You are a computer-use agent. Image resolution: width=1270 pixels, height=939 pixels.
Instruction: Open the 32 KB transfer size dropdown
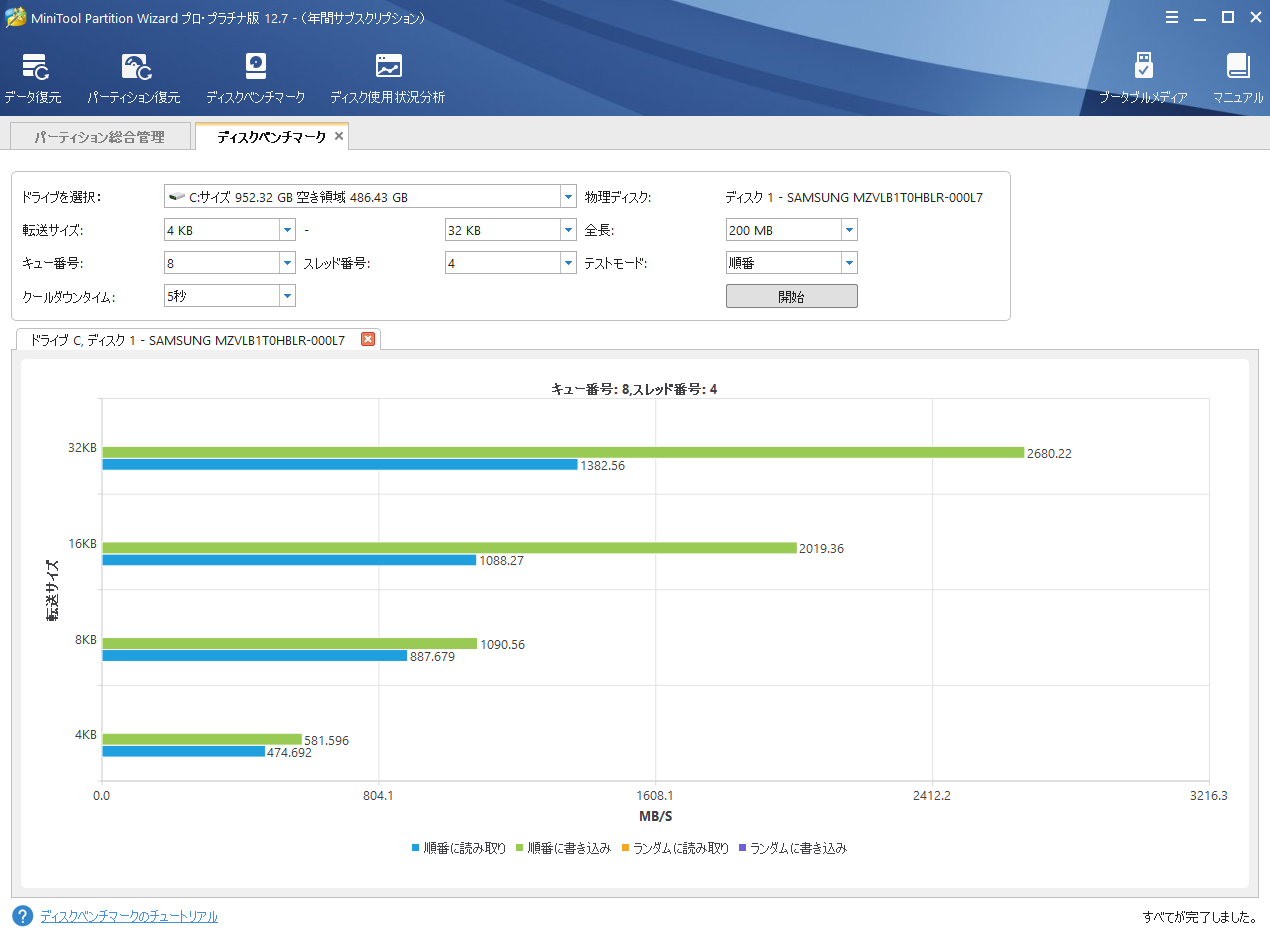[568, 230]
